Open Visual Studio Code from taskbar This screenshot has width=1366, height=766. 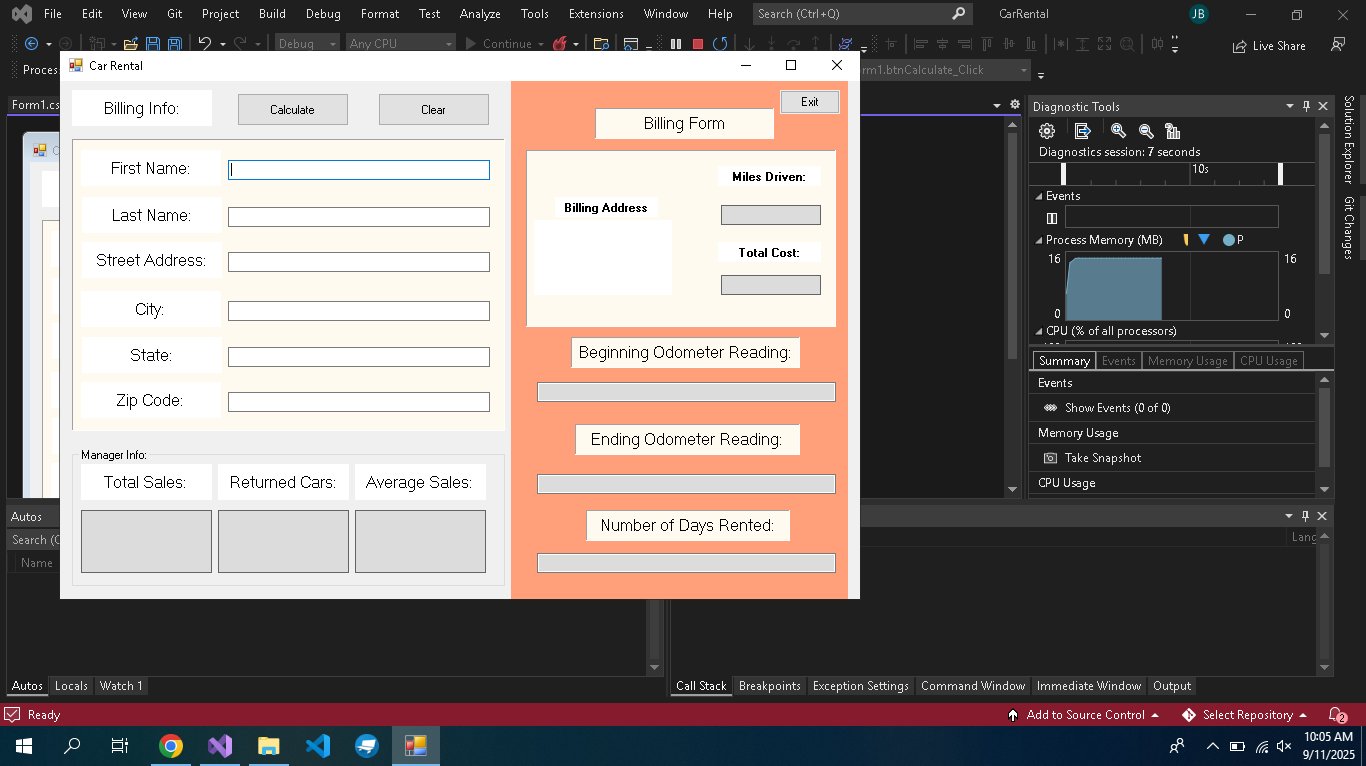[318, 746]
